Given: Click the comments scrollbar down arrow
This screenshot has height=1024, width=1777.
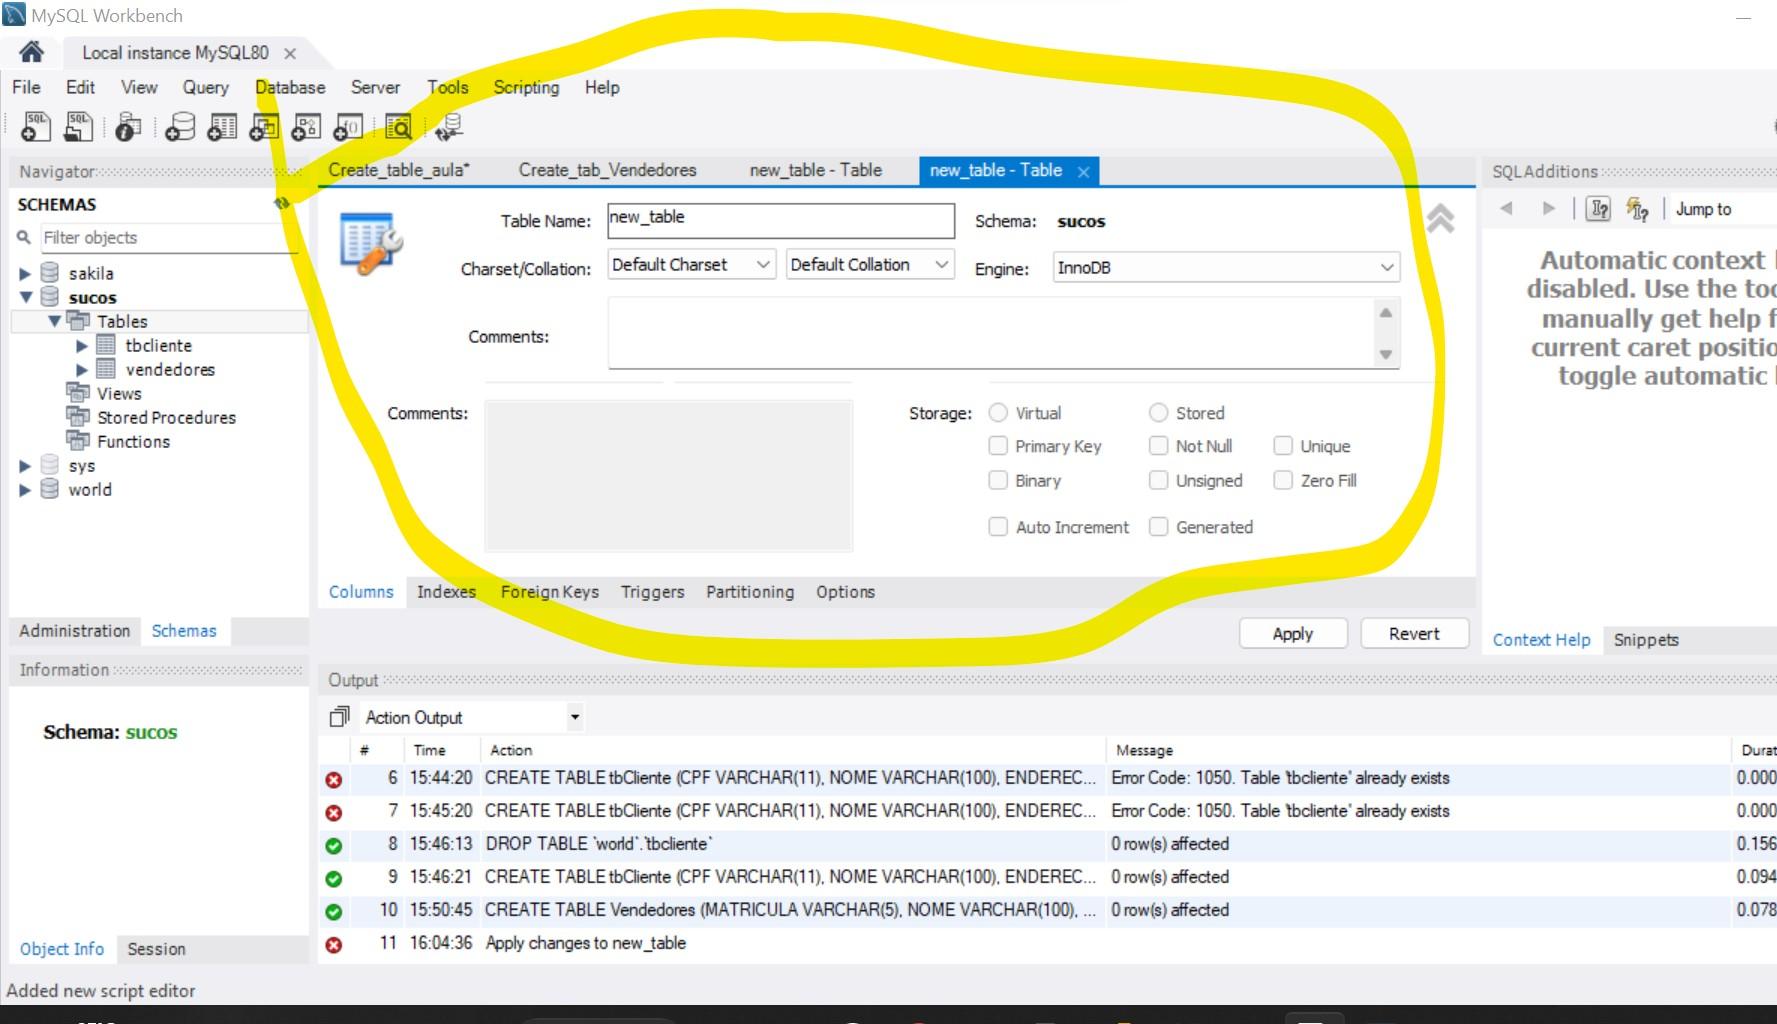Looking at the screenshot, I should pos(1385,354).
